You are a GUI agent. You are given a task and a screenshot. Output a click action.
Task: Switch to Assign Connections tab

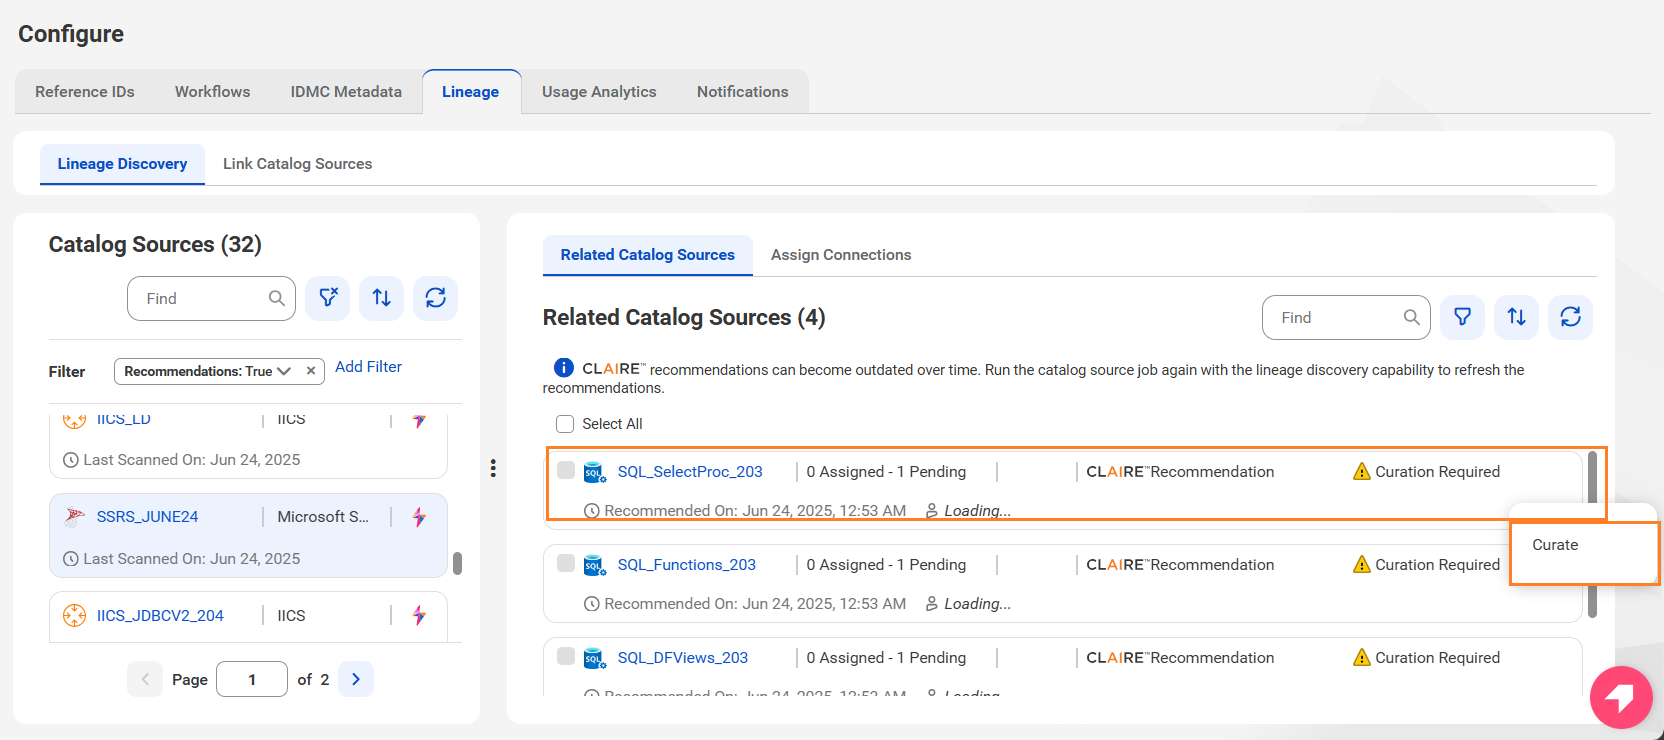click(x=841, y=255)
